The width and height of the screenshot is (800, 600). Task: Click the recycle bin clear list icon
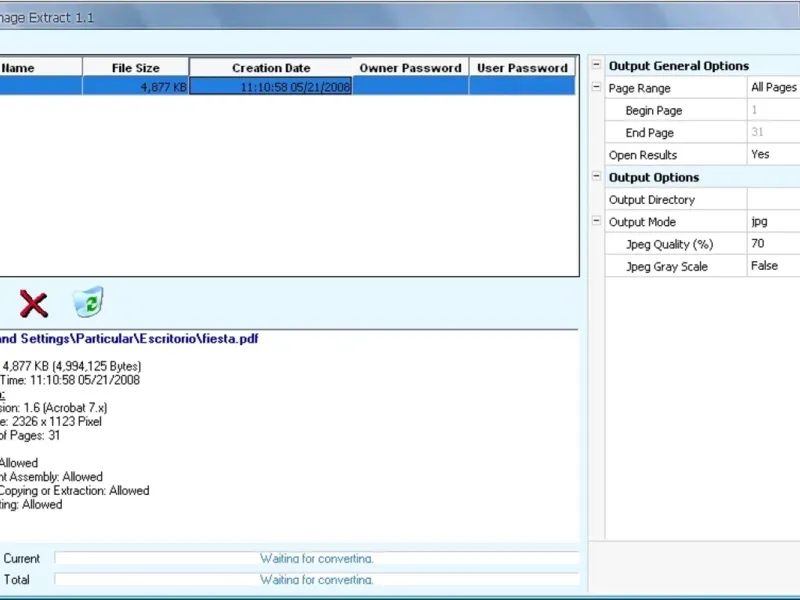(88, 302)
